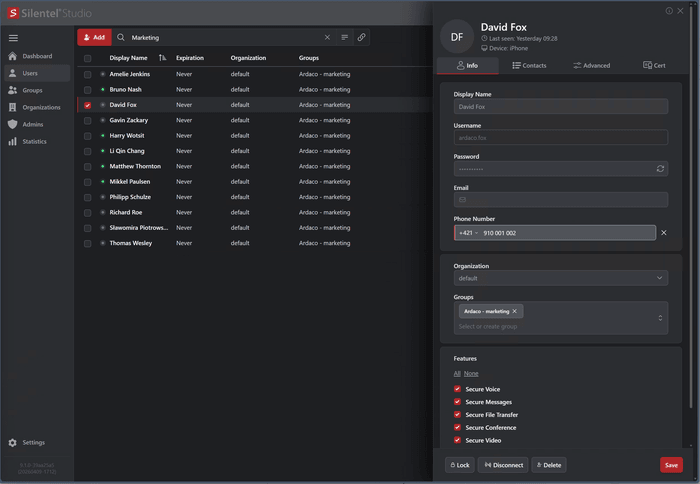Disable Secure Conference feature
Image resolution: width=700 pixels, height=484 pixels.
[457, 427]
